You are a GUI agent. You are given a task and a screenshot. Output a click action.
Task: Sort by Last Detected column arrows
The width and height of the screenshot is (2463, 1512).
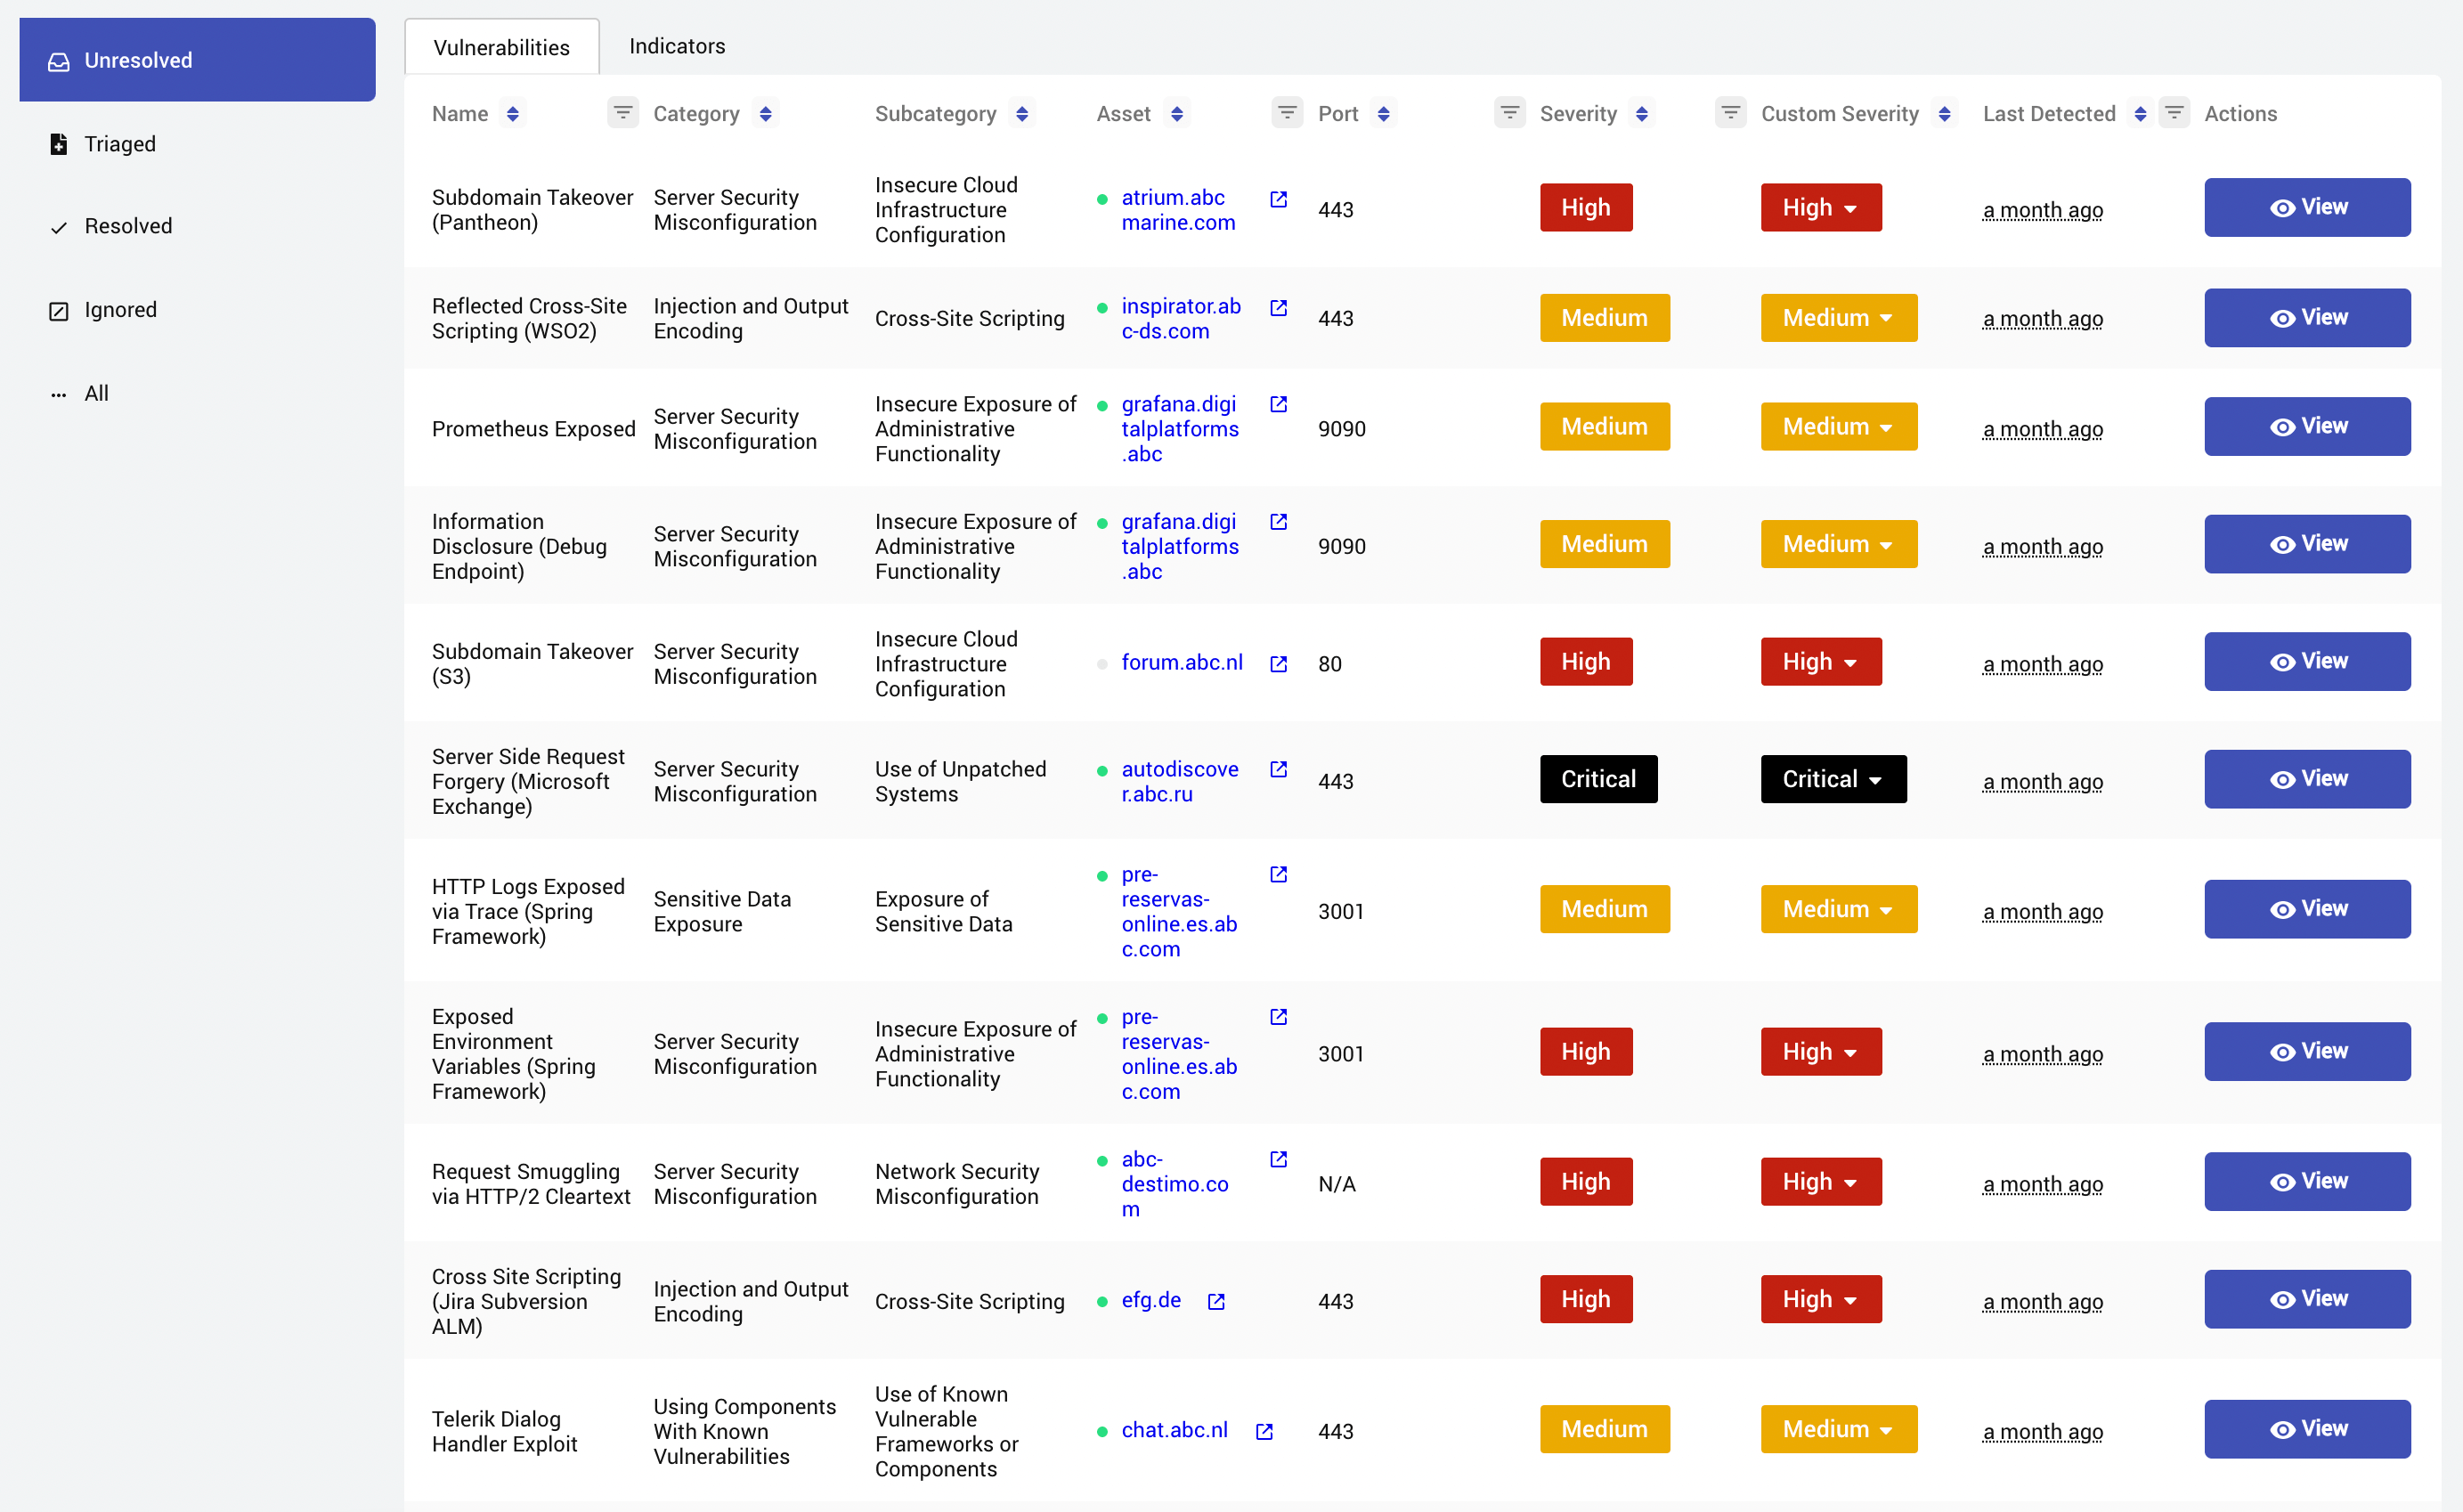2139,114
